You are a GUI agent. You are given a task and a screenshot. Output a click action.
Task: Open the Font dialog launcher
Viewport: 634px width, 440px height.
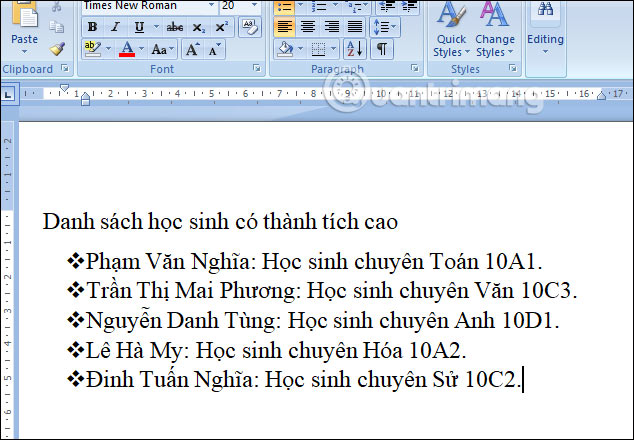256,68
